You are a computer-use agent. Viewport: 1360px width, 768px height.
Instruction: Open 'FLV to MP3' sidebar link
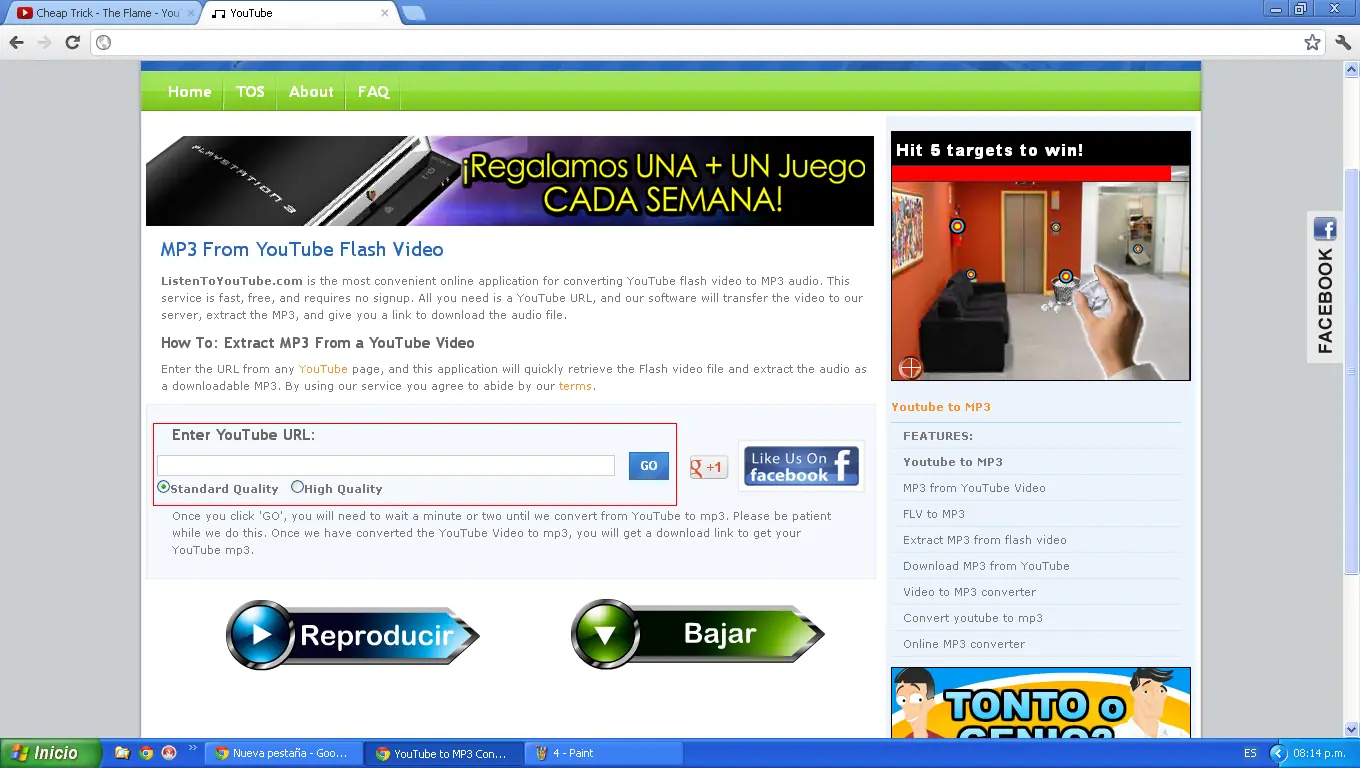click(x=934, y=514)
